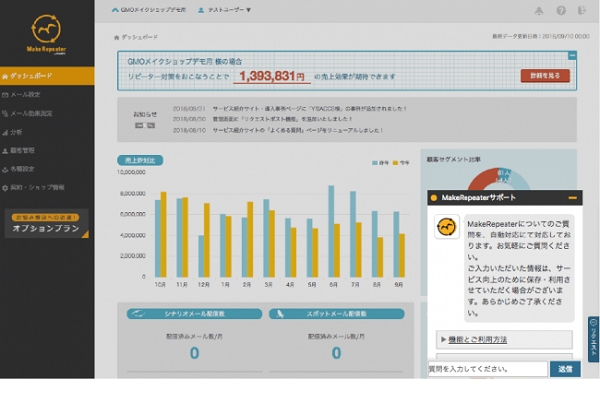This screenshot has width=600, height=400.
Task: Open the リクエスト side tab on the right edge
Action: click(x=593, y=339)
